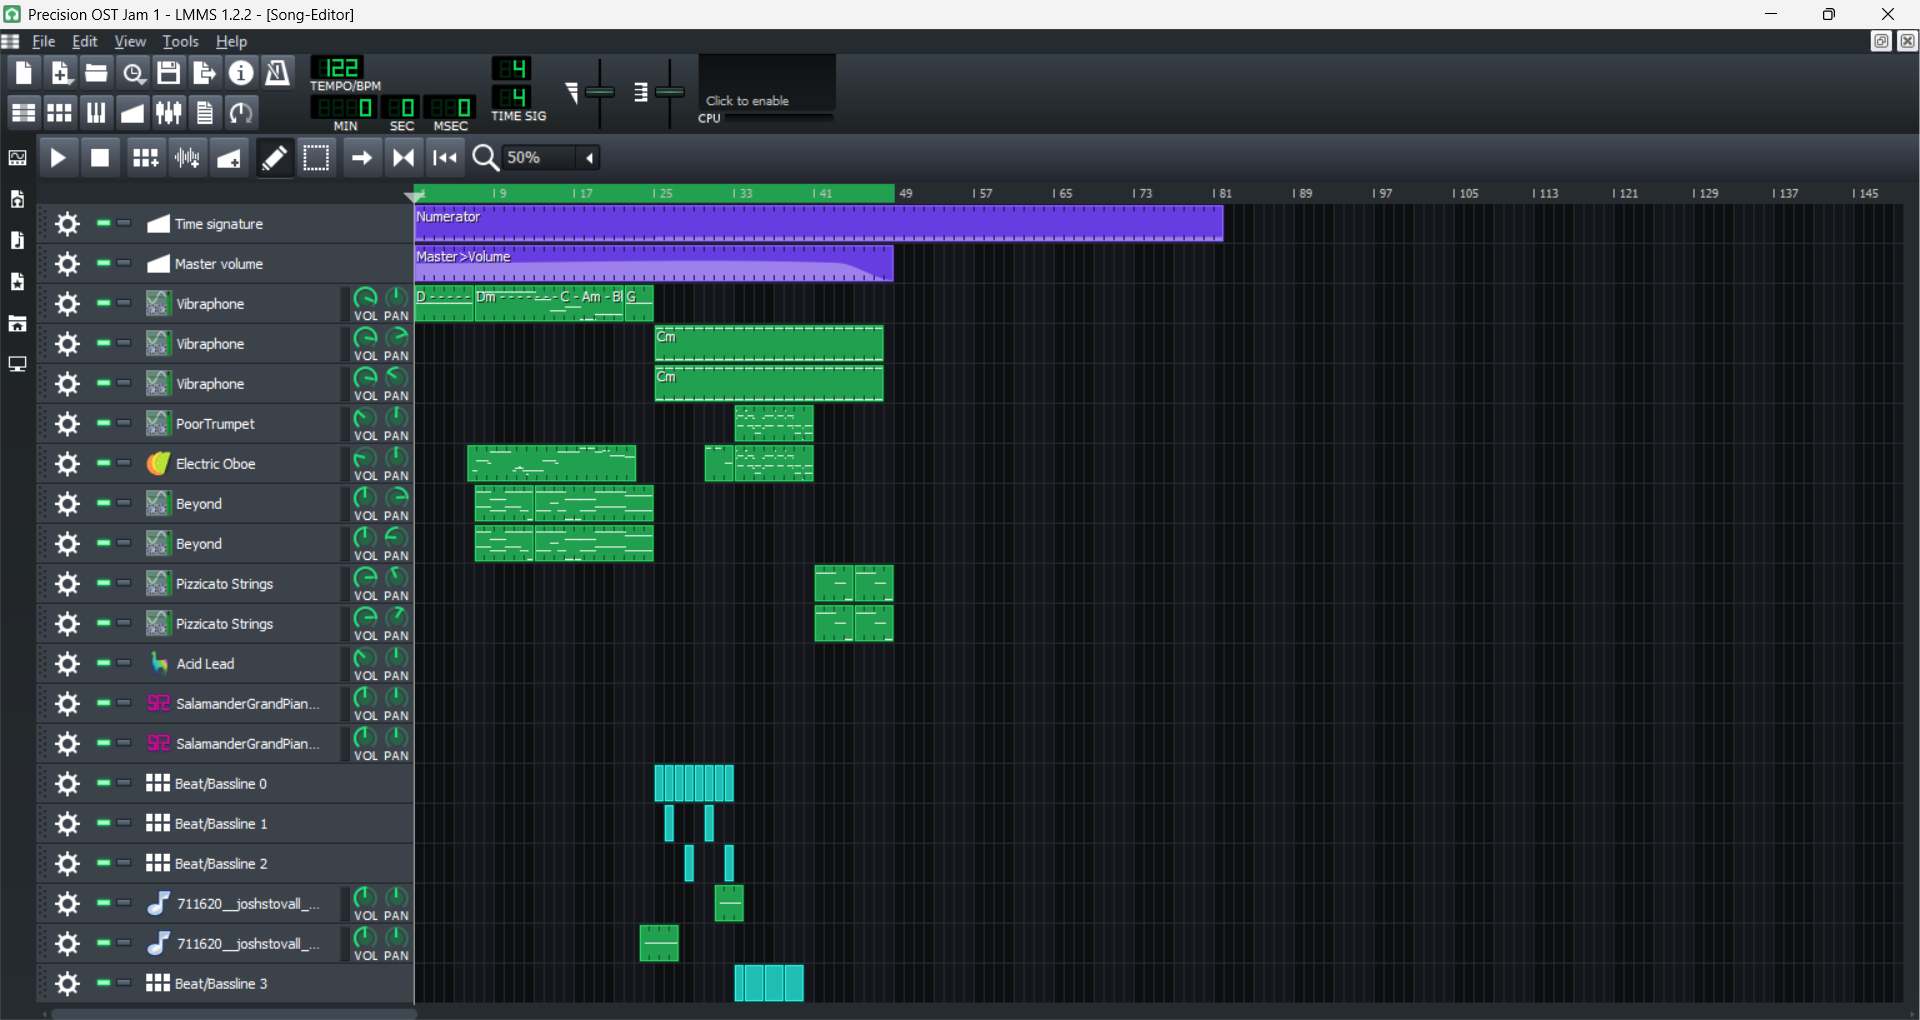The image size is (1920, 1020).
Task: Mute the Acid Lead track
Action: [103, 663]
